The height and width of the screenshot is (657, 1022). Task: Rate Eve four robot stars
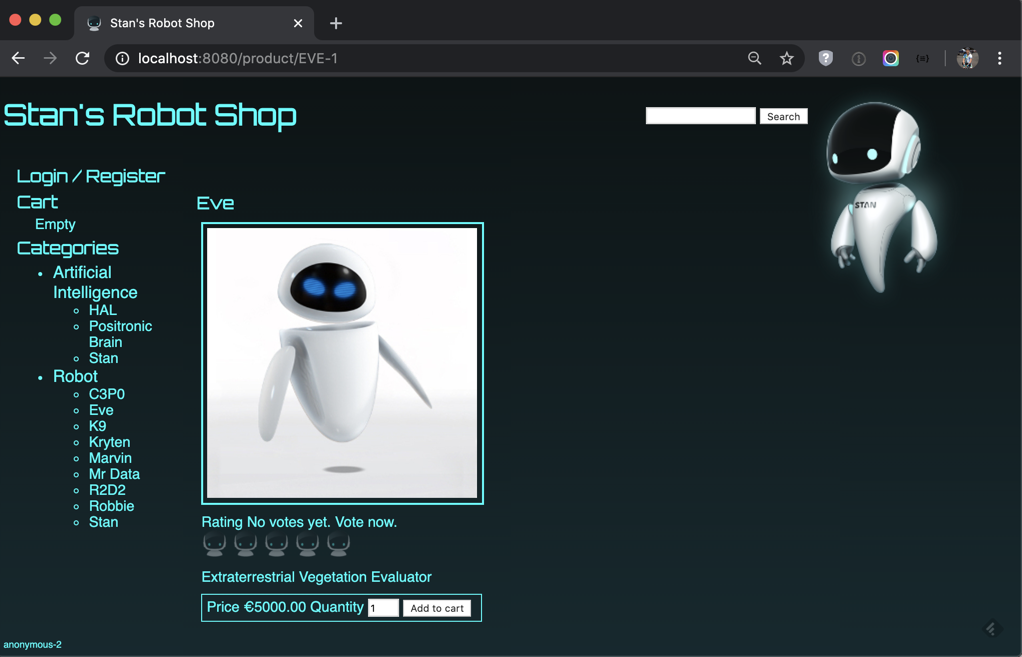click(x=308, y=544)
